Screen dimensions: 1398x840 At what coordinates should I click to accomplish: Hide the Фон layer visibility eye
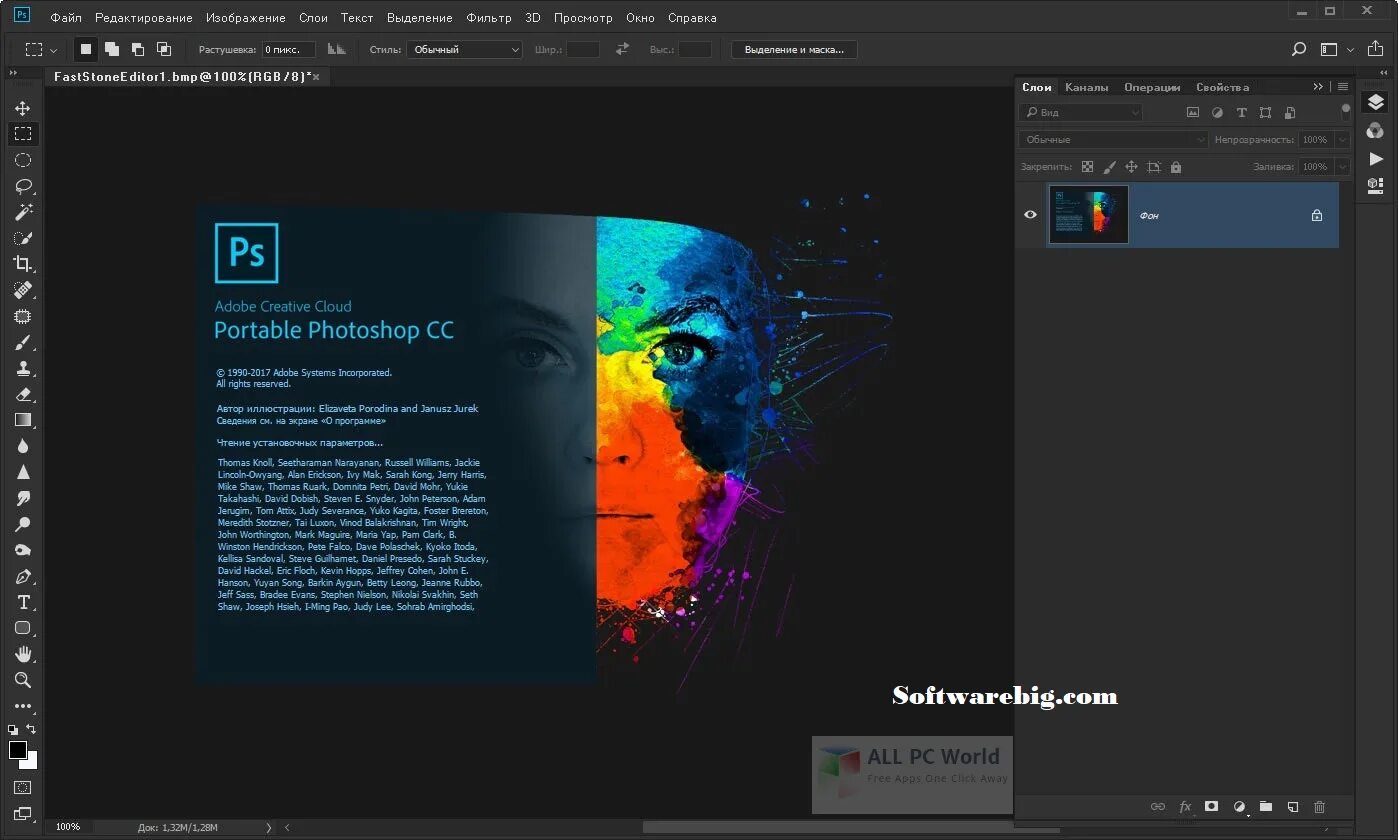1031,214
